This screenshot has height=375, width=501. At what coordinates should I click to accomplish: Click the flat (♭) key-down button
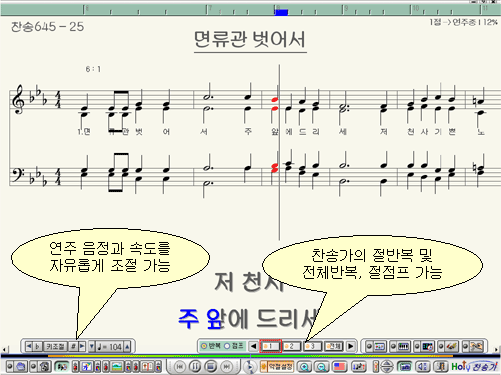click(37, 347)
